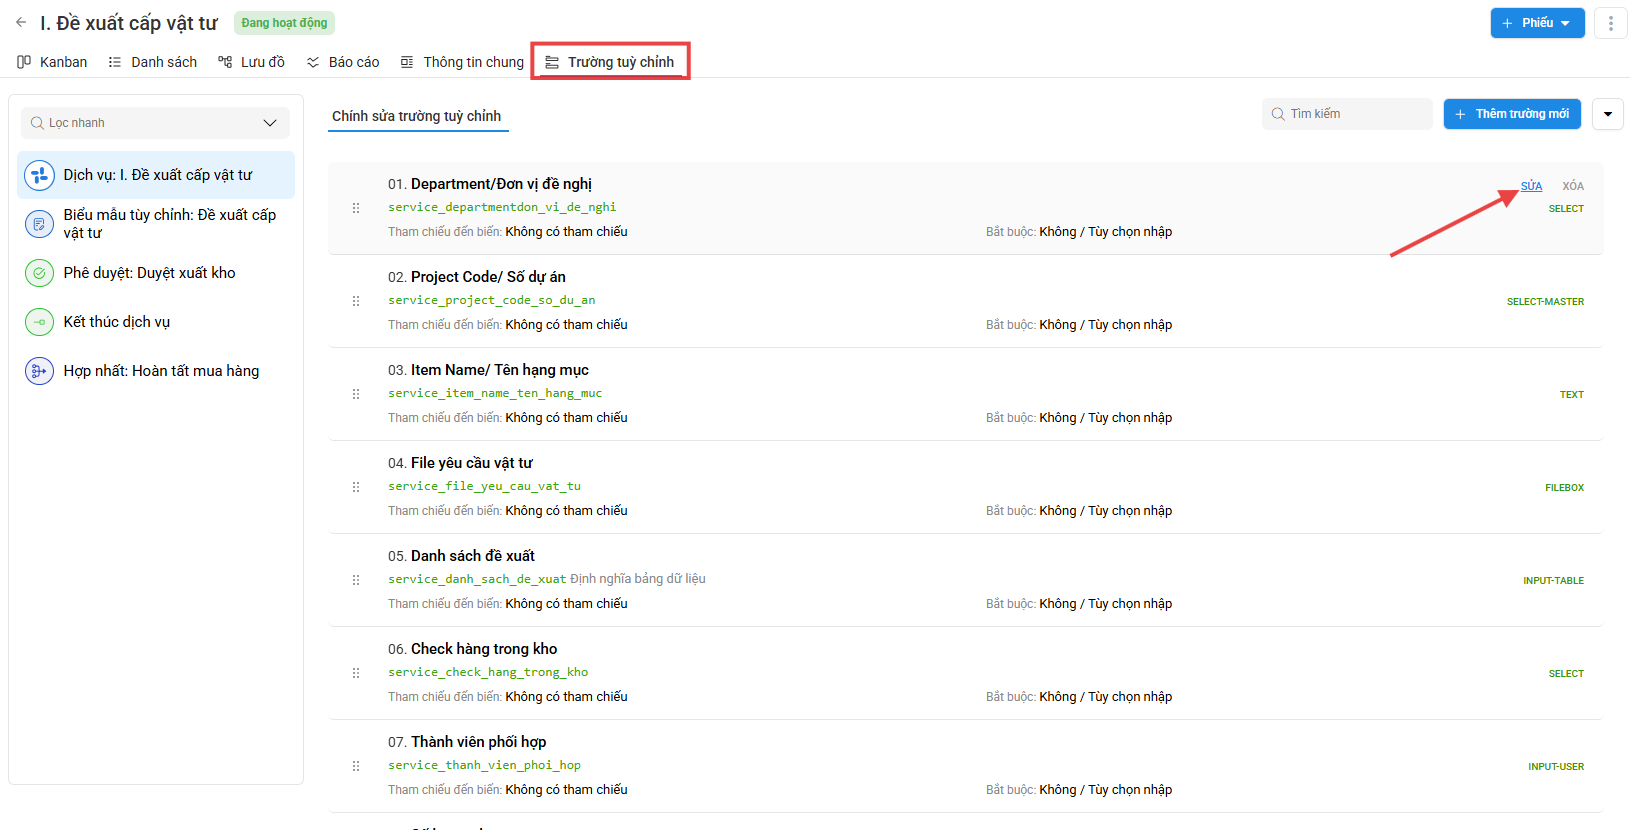Click field title Danh sách đề xuất
1630x839 pixels.
(473, 556)
